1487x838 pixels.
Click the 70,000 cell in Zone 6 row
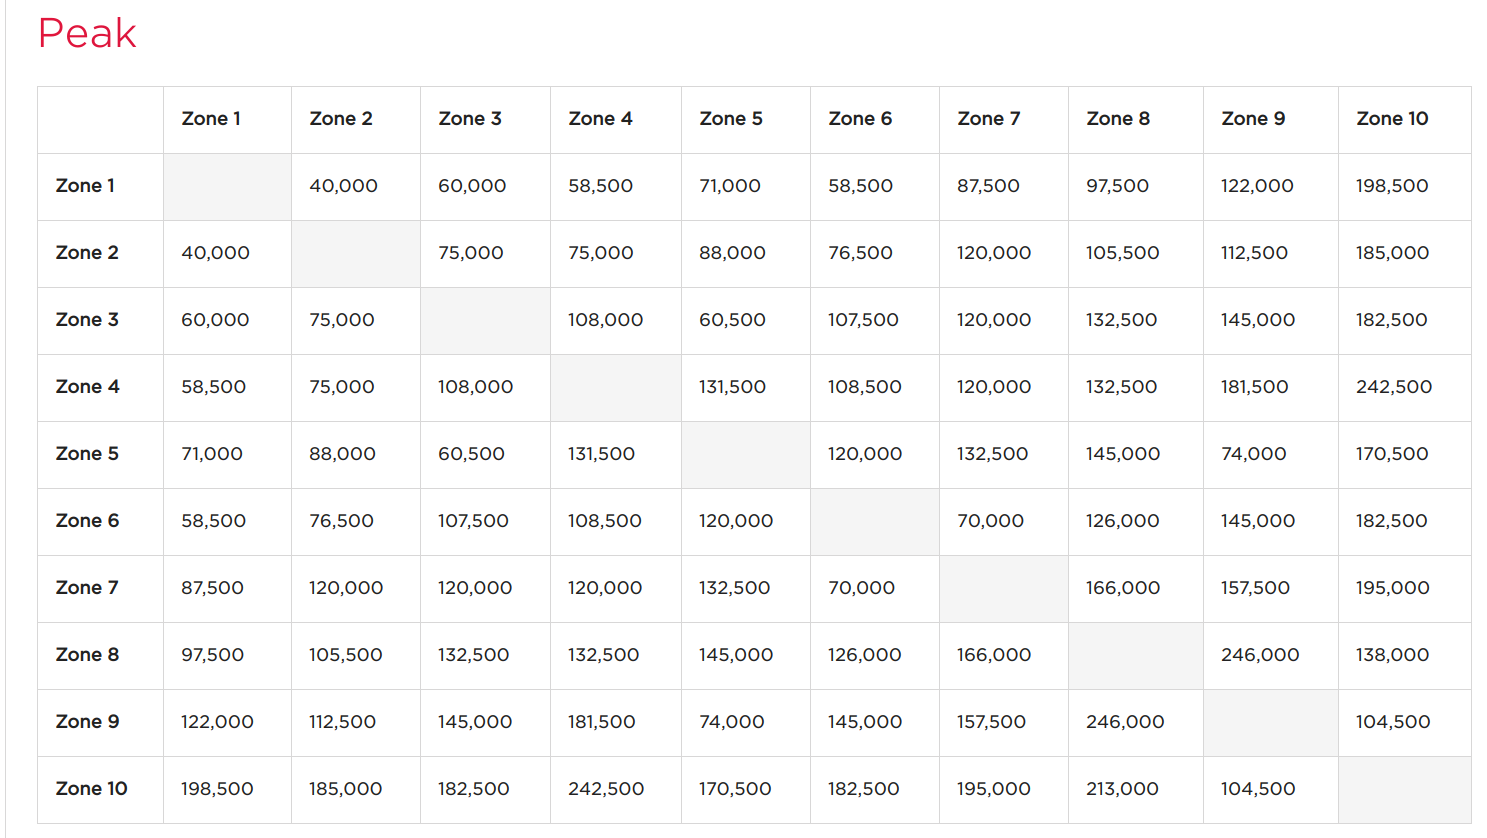[990, 521]
